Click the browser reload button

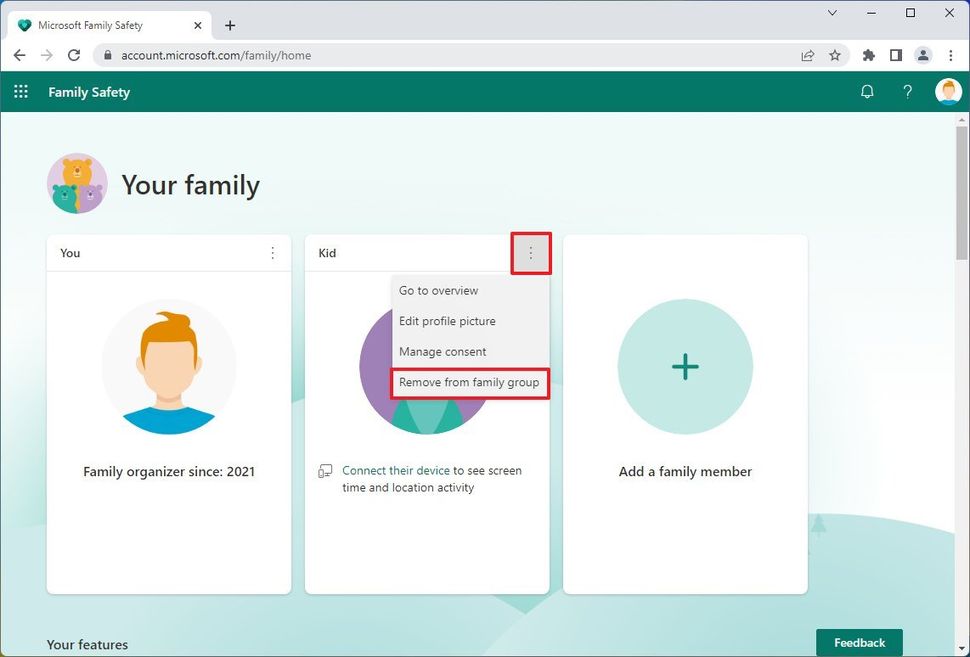74,55
